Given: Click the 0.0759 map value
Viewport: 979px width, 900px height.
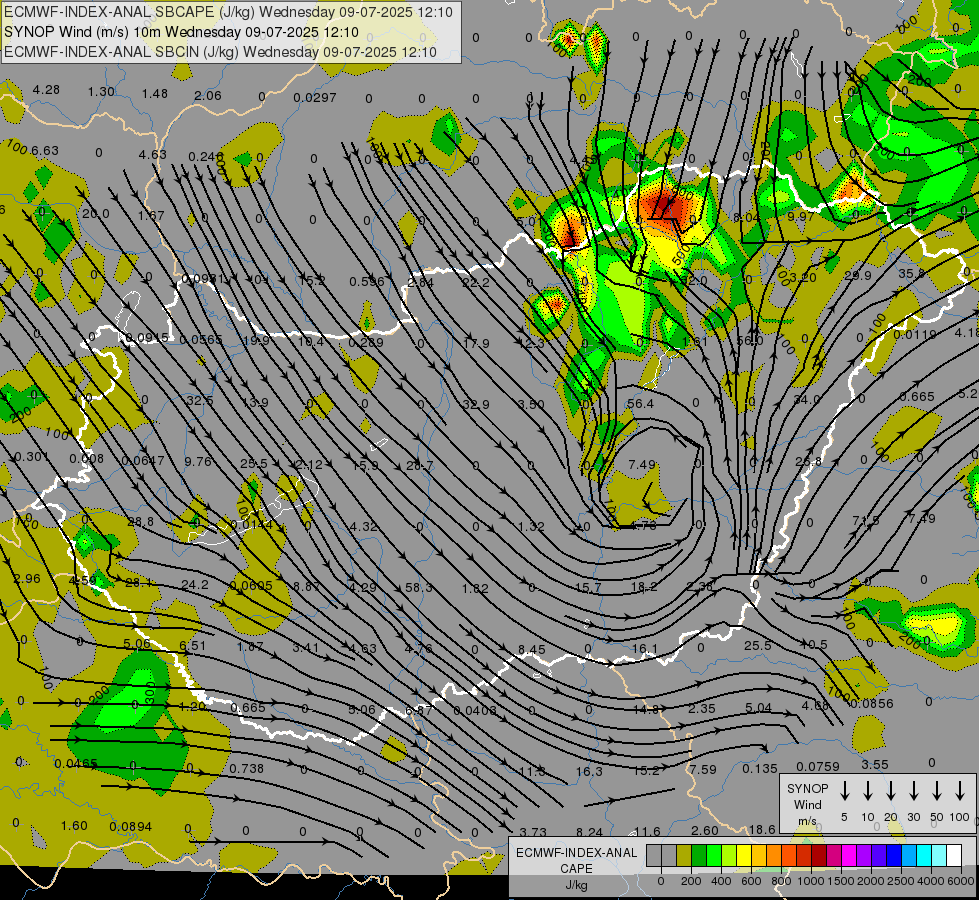Looking at the screenshot, I should coord(818,767).
